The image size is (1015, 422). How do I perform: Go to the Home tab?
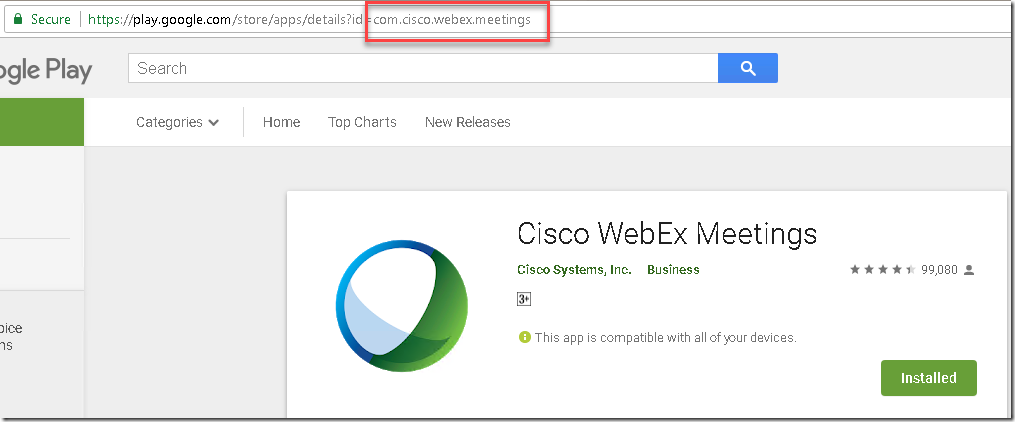(281, 122)
